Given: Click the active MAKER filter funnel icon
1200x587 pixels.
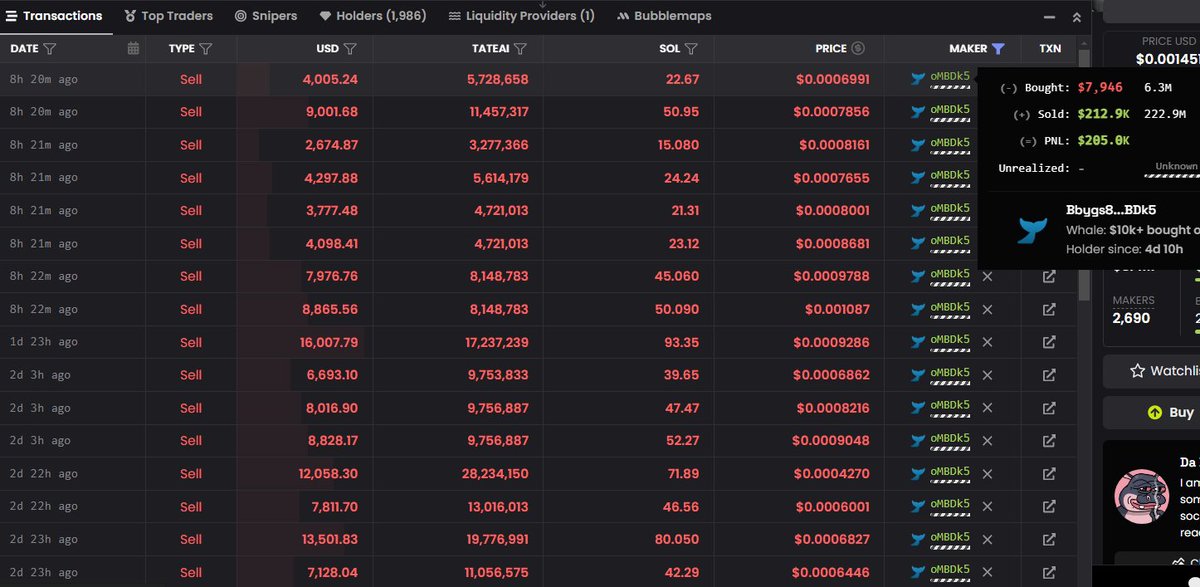Looking at the screenshot, I should tap(997, 48).
